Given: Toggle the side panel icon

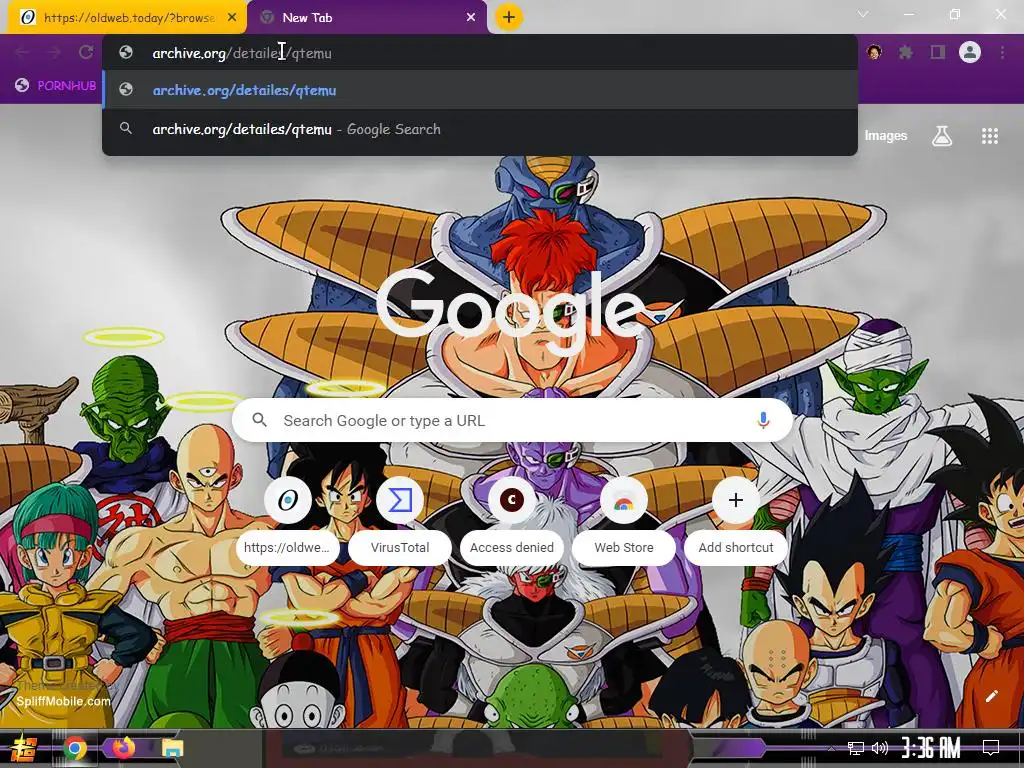Looking at the screenshot, I should point(938,52).
